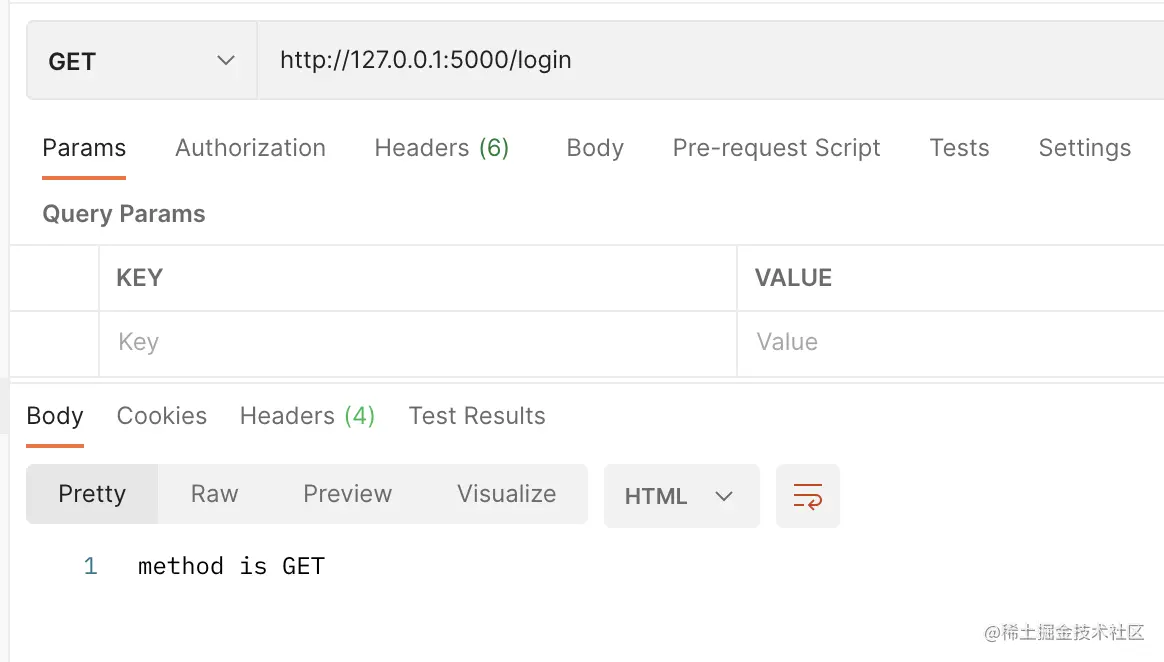Image resolution: width=1164 pixels, height=662 pixels.
Task: Select the request Headers (6) tab
Action: point(441,148)
